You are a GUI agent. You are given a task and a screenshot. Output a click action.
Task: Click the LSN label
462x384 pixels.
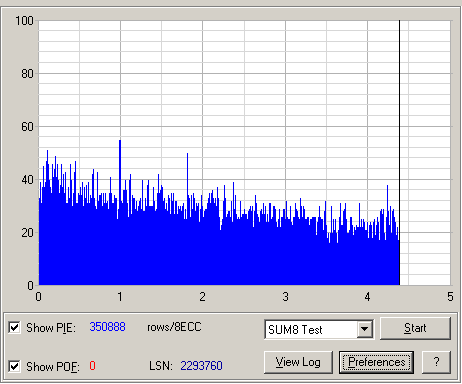pos(161,366)
